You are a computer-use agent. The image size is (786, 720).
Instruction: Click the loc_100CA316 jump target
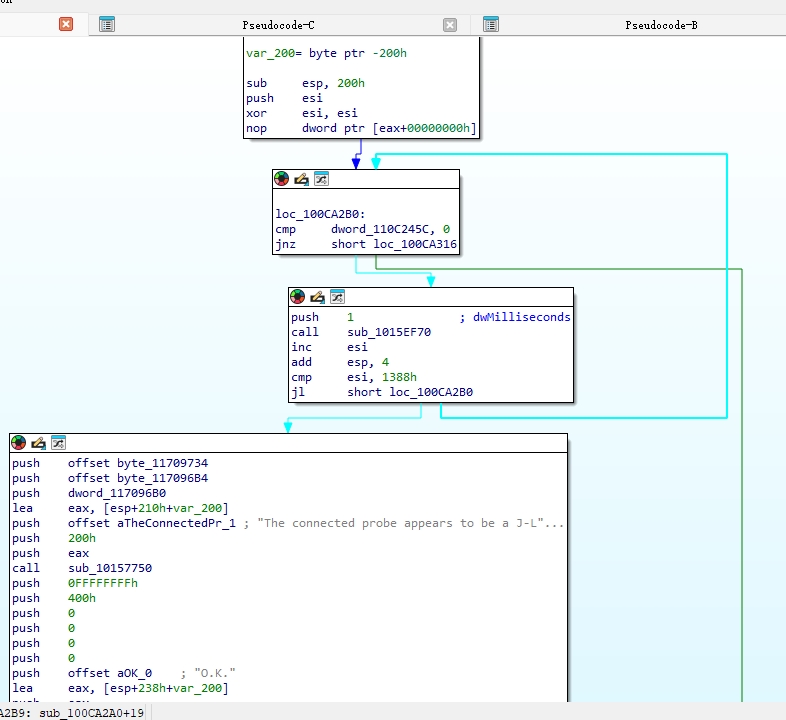[415, 244]
